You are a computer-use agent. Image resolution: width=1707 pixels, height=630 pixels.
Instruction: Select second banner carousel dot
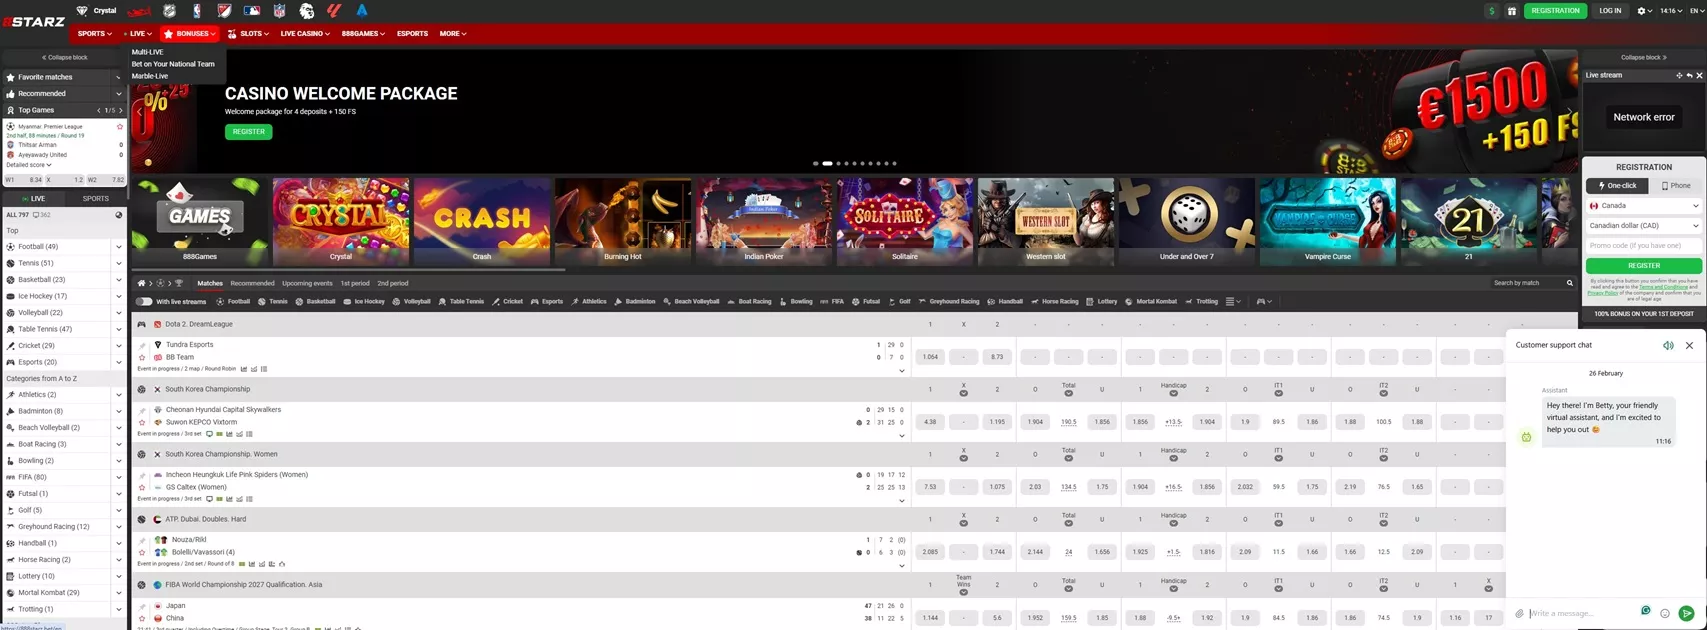(827, 163)
